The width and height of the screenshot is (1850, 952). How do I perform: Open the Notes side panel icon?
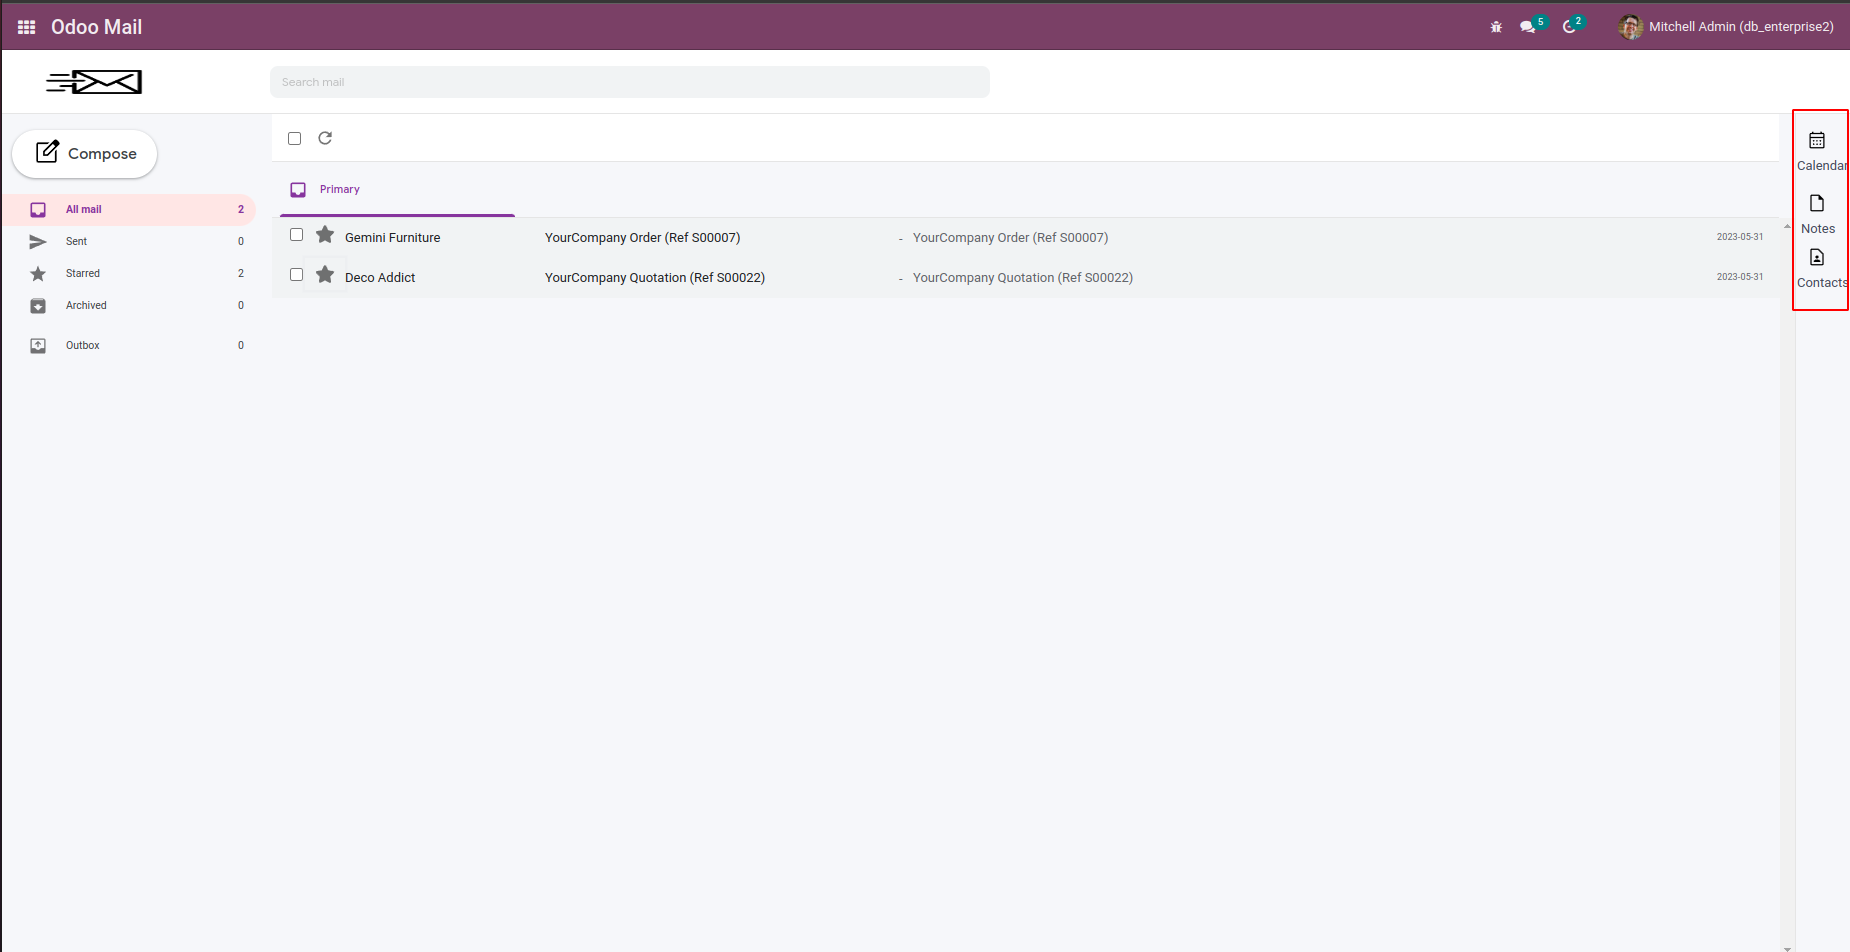coord(1817,204)
